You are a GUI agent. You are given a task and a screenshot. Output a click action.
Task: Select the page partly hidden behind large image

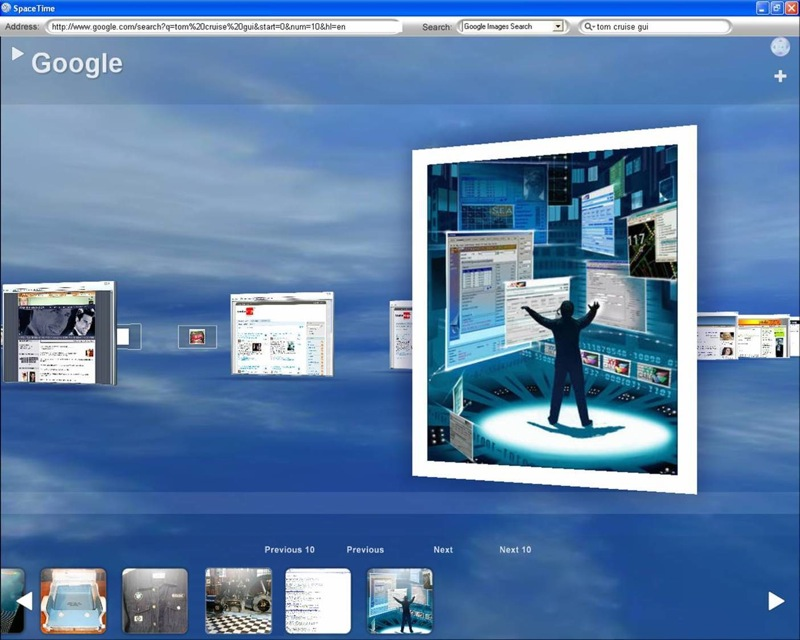coord(401,334)
